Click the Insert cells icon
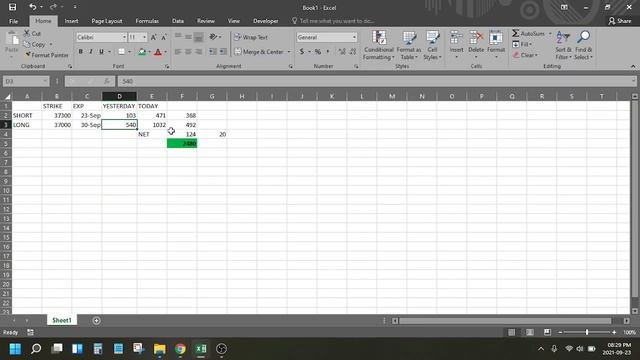This screenshot has height=360, width=640. coord(456,38)
